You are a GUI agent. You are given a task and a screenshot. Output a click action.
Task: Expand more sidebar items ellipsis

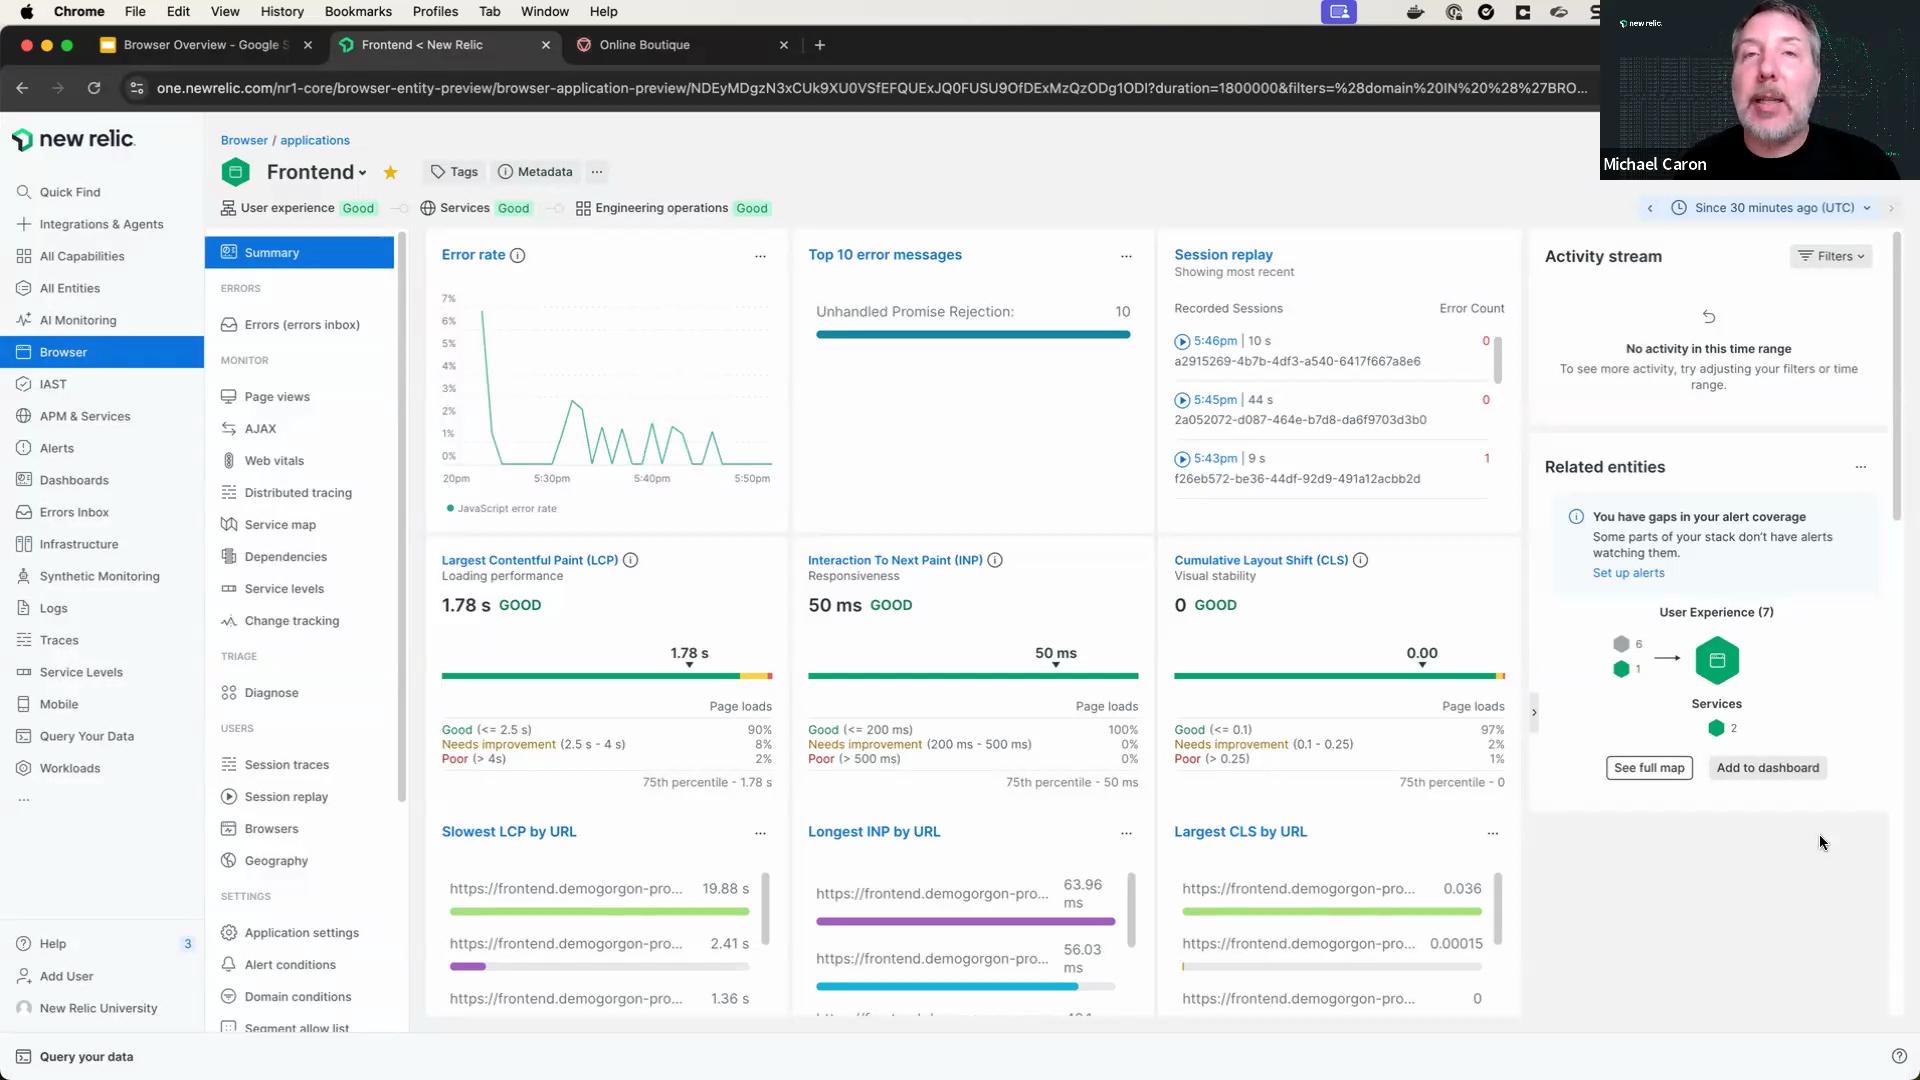(24, 800)
